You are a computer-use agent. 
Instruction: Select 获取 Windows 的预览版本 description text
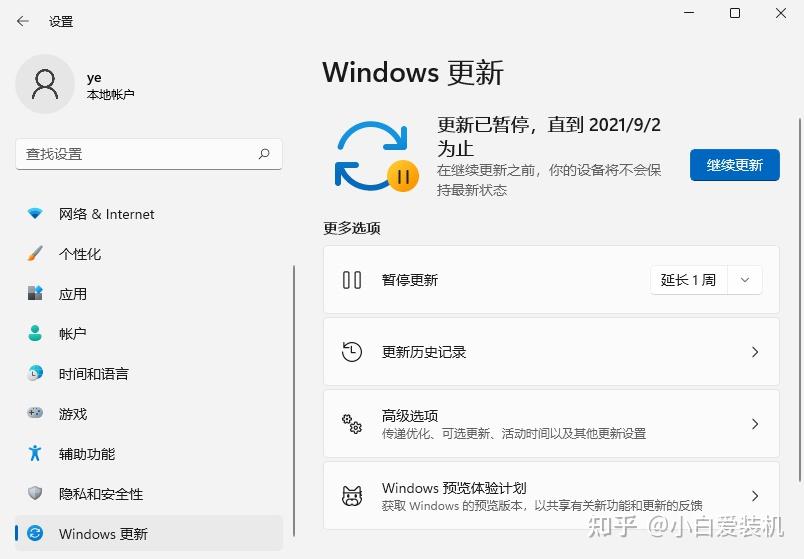coord(542,506)
